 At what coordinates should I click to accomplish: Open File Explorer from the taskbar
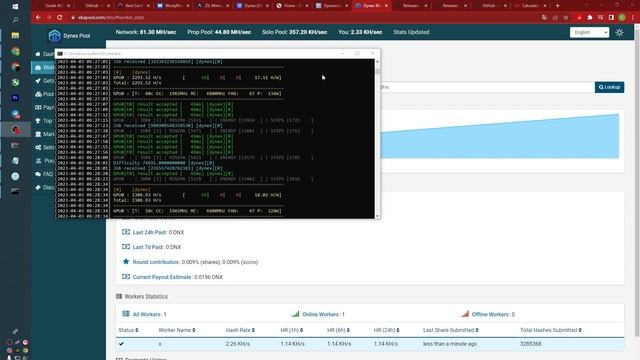tap(15, 36)
